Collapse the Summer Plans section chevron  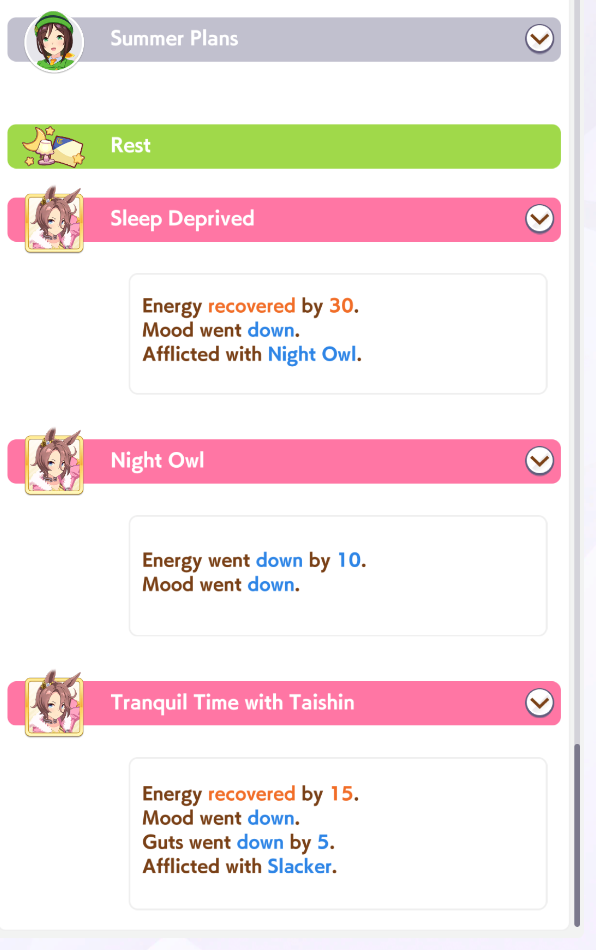539,39
